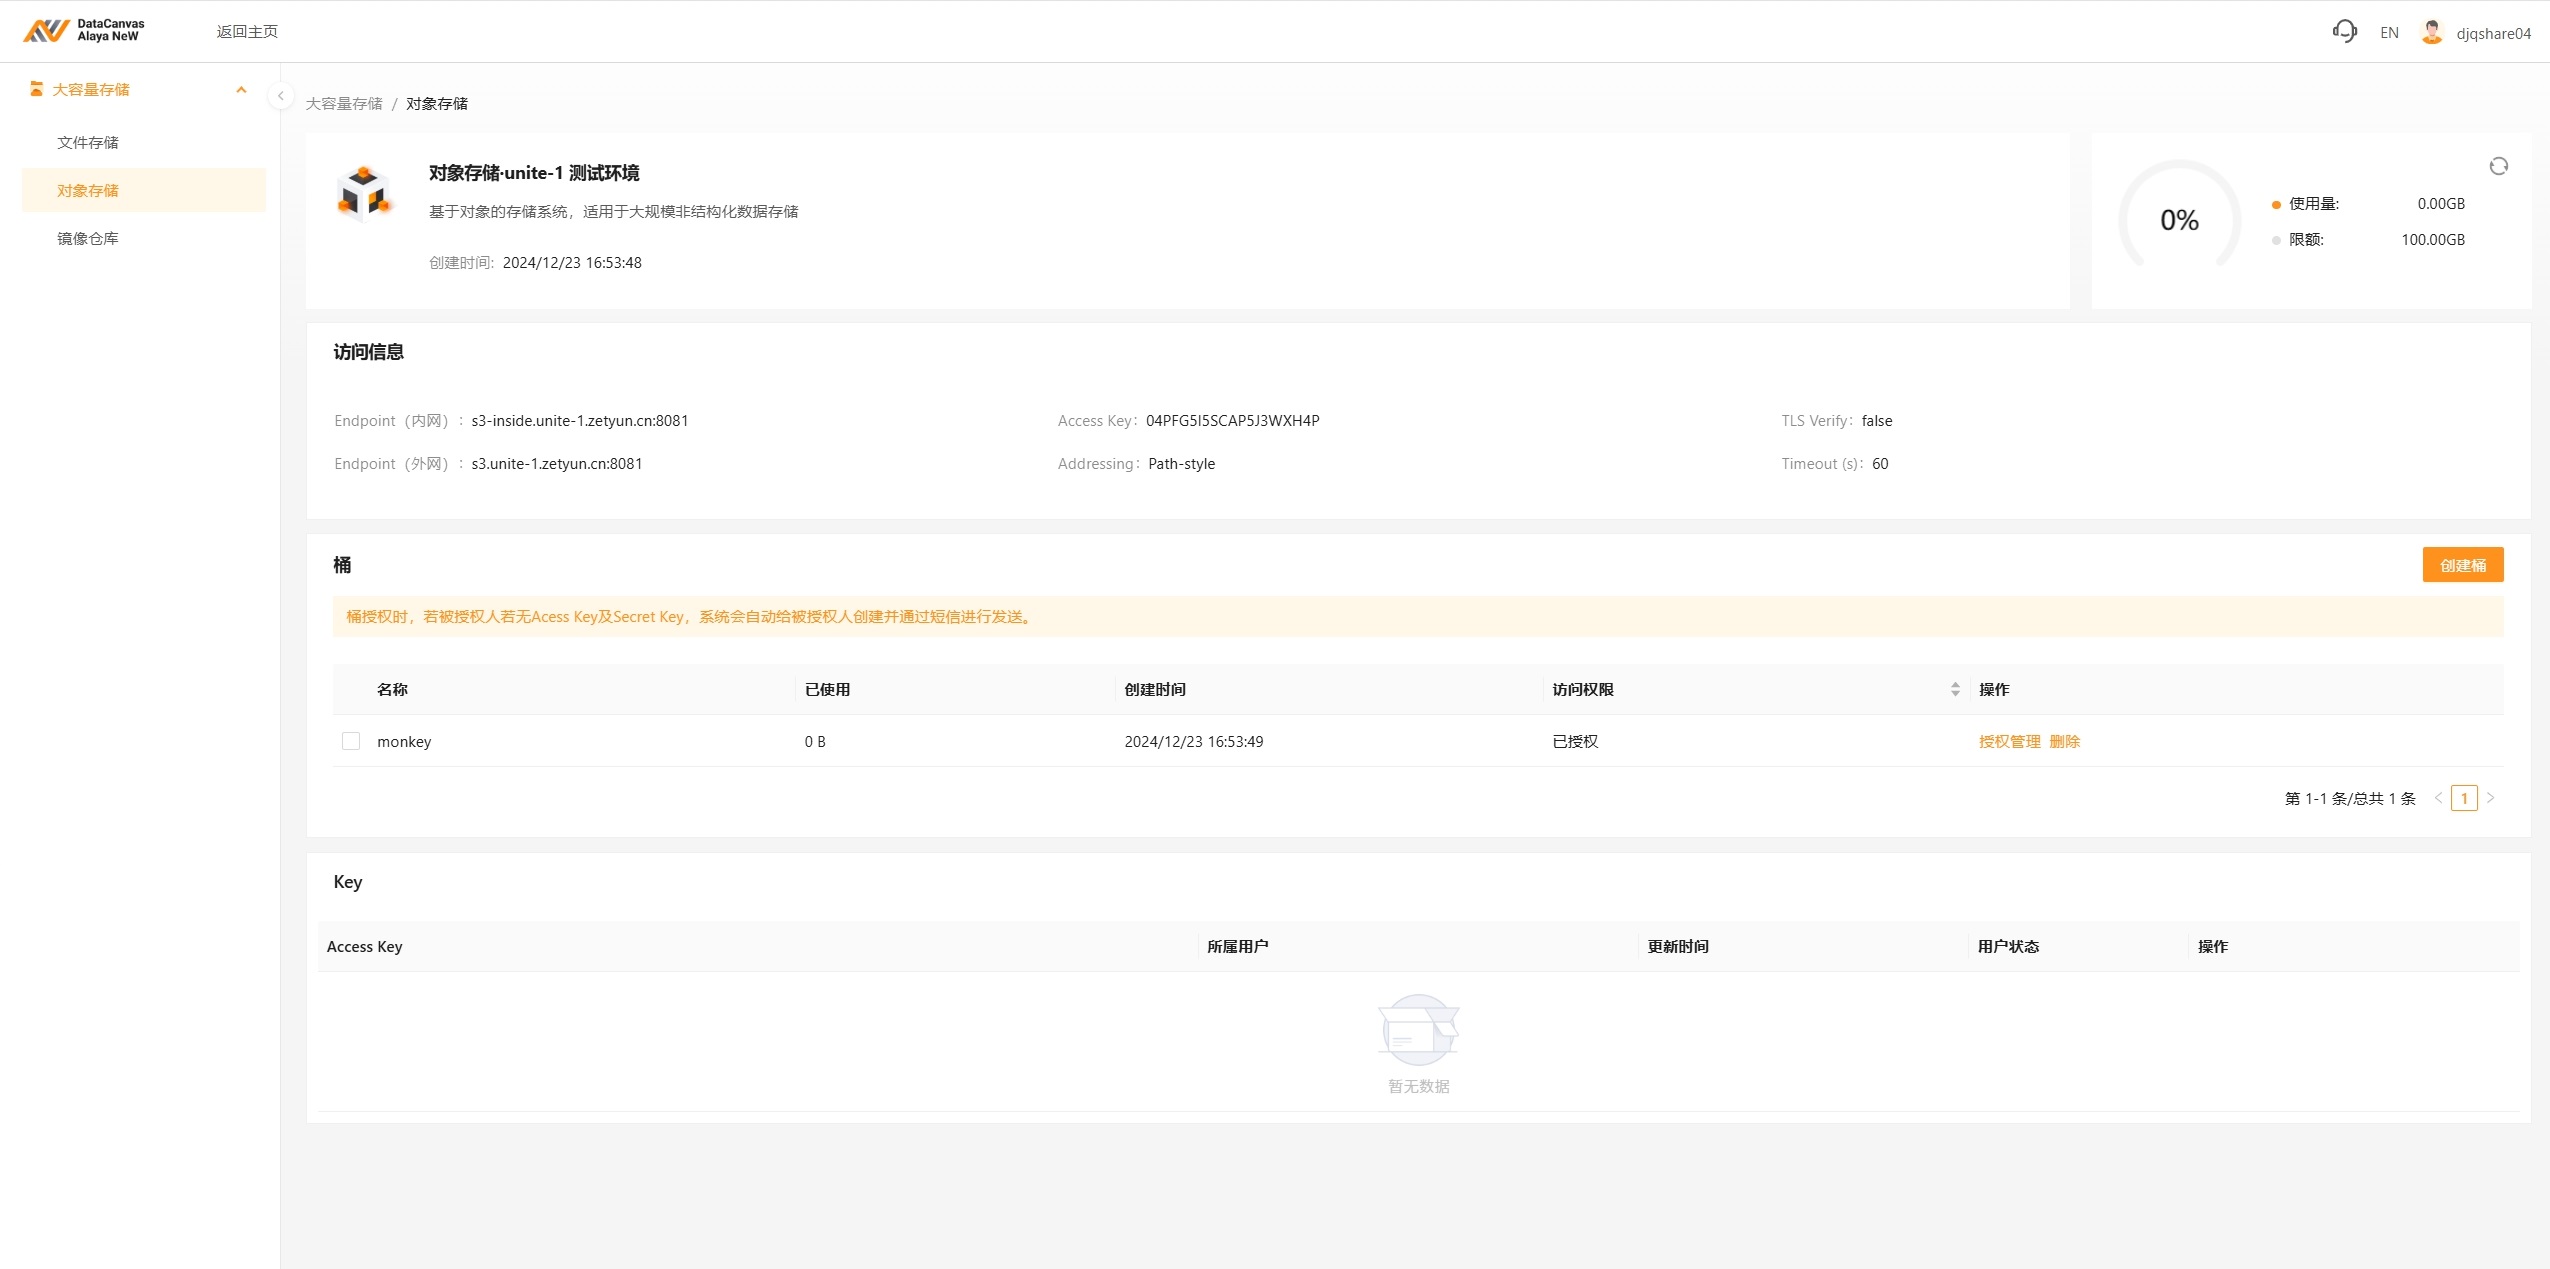Open 镜像仓库 in the sidebar

click(x=88, y=238)
